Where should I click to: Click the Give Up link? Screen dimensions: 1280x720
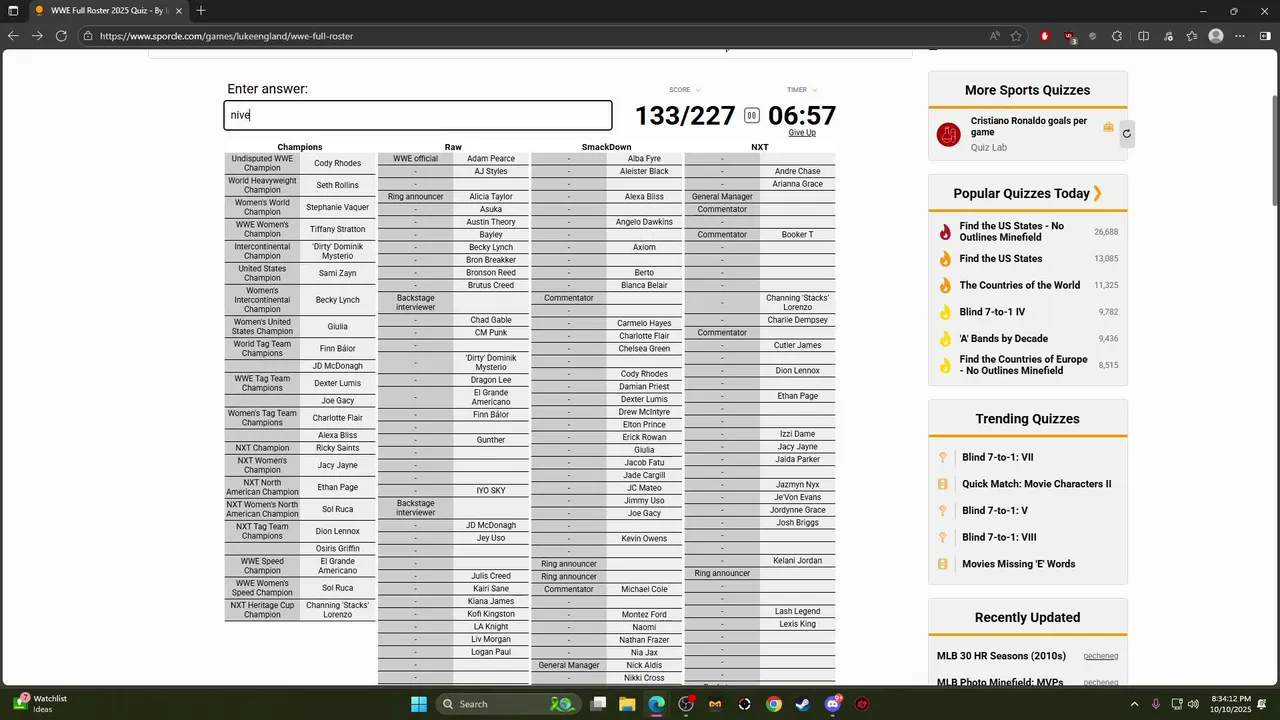pos(802,133)
